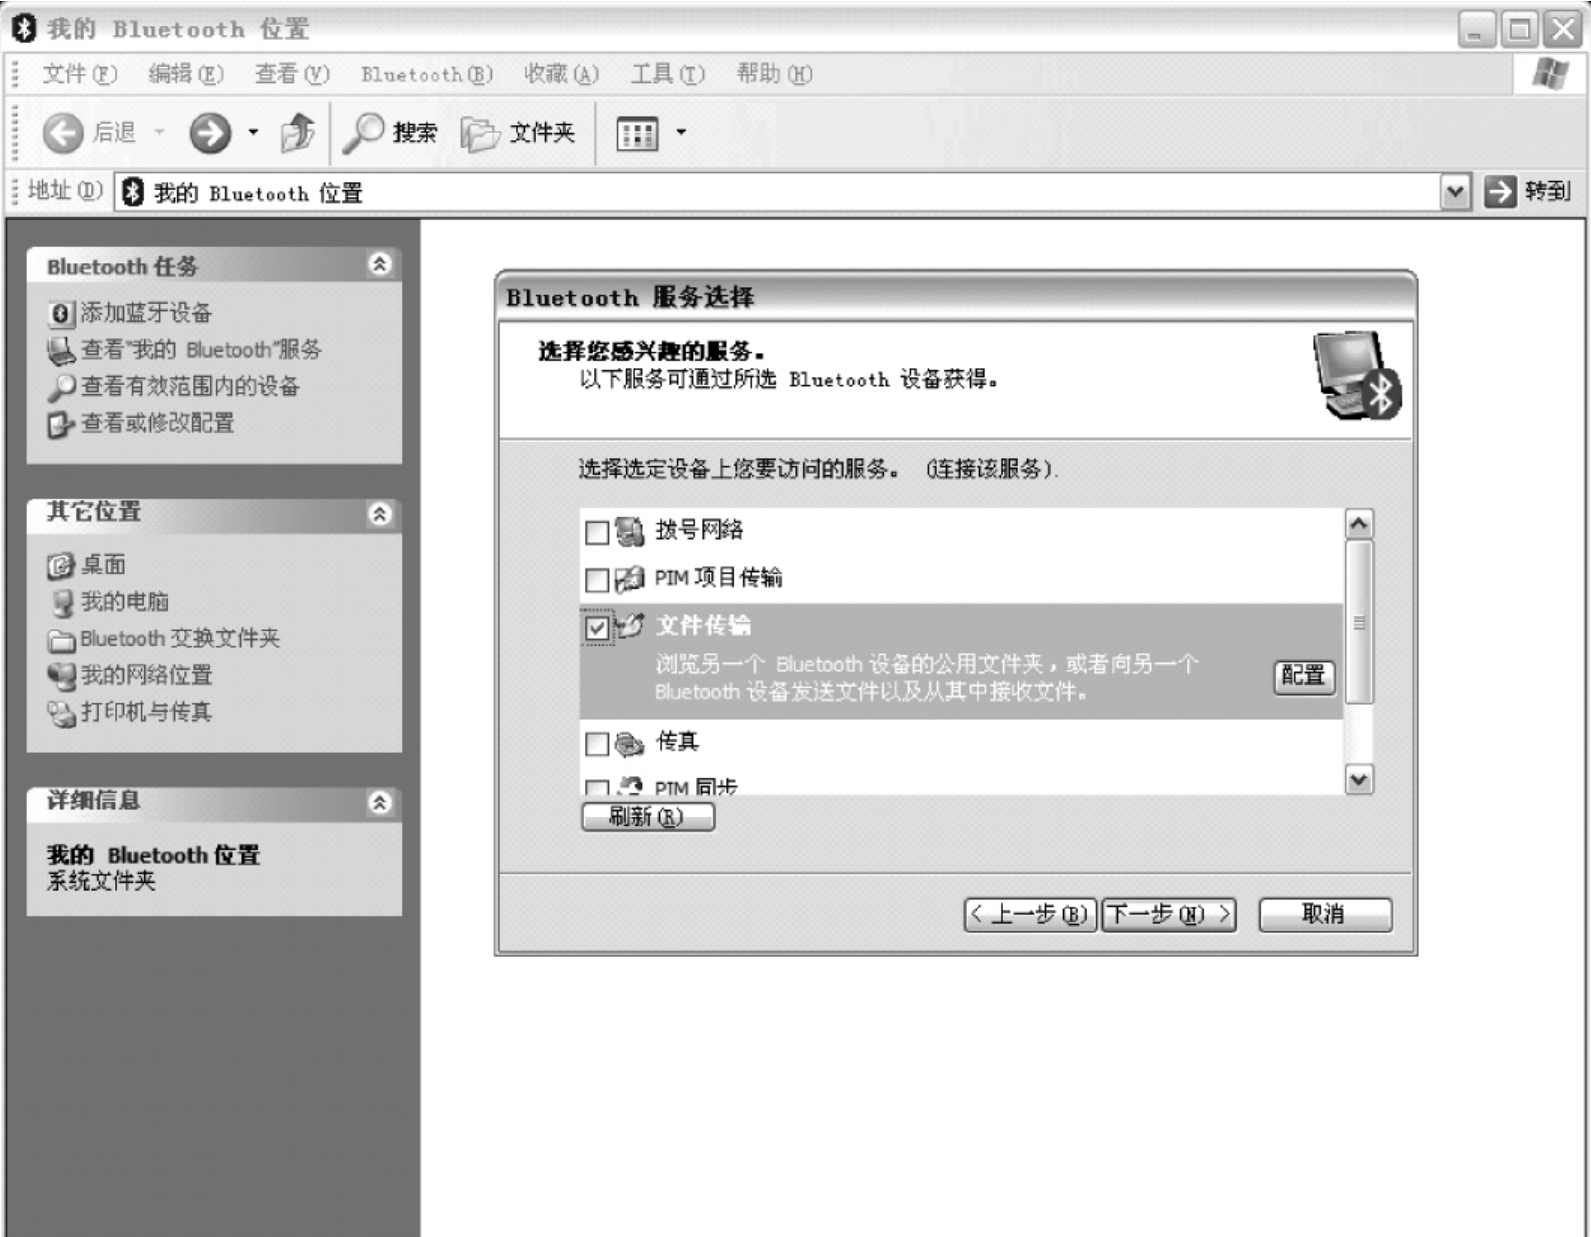Click the Back arrow icon
The image size is (1591, 1237).
(x=63, y=132)
